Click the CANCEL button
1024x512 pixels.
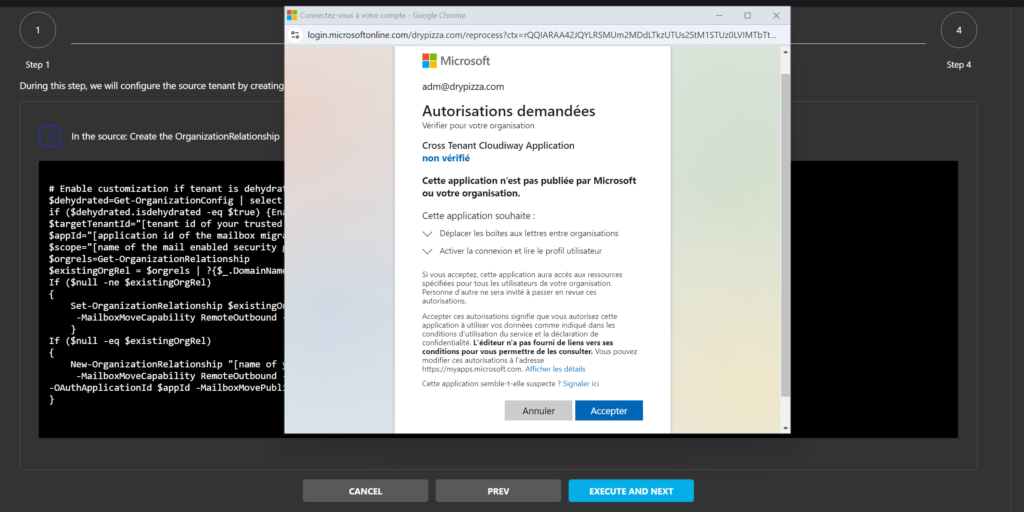[x=365, y=491]
